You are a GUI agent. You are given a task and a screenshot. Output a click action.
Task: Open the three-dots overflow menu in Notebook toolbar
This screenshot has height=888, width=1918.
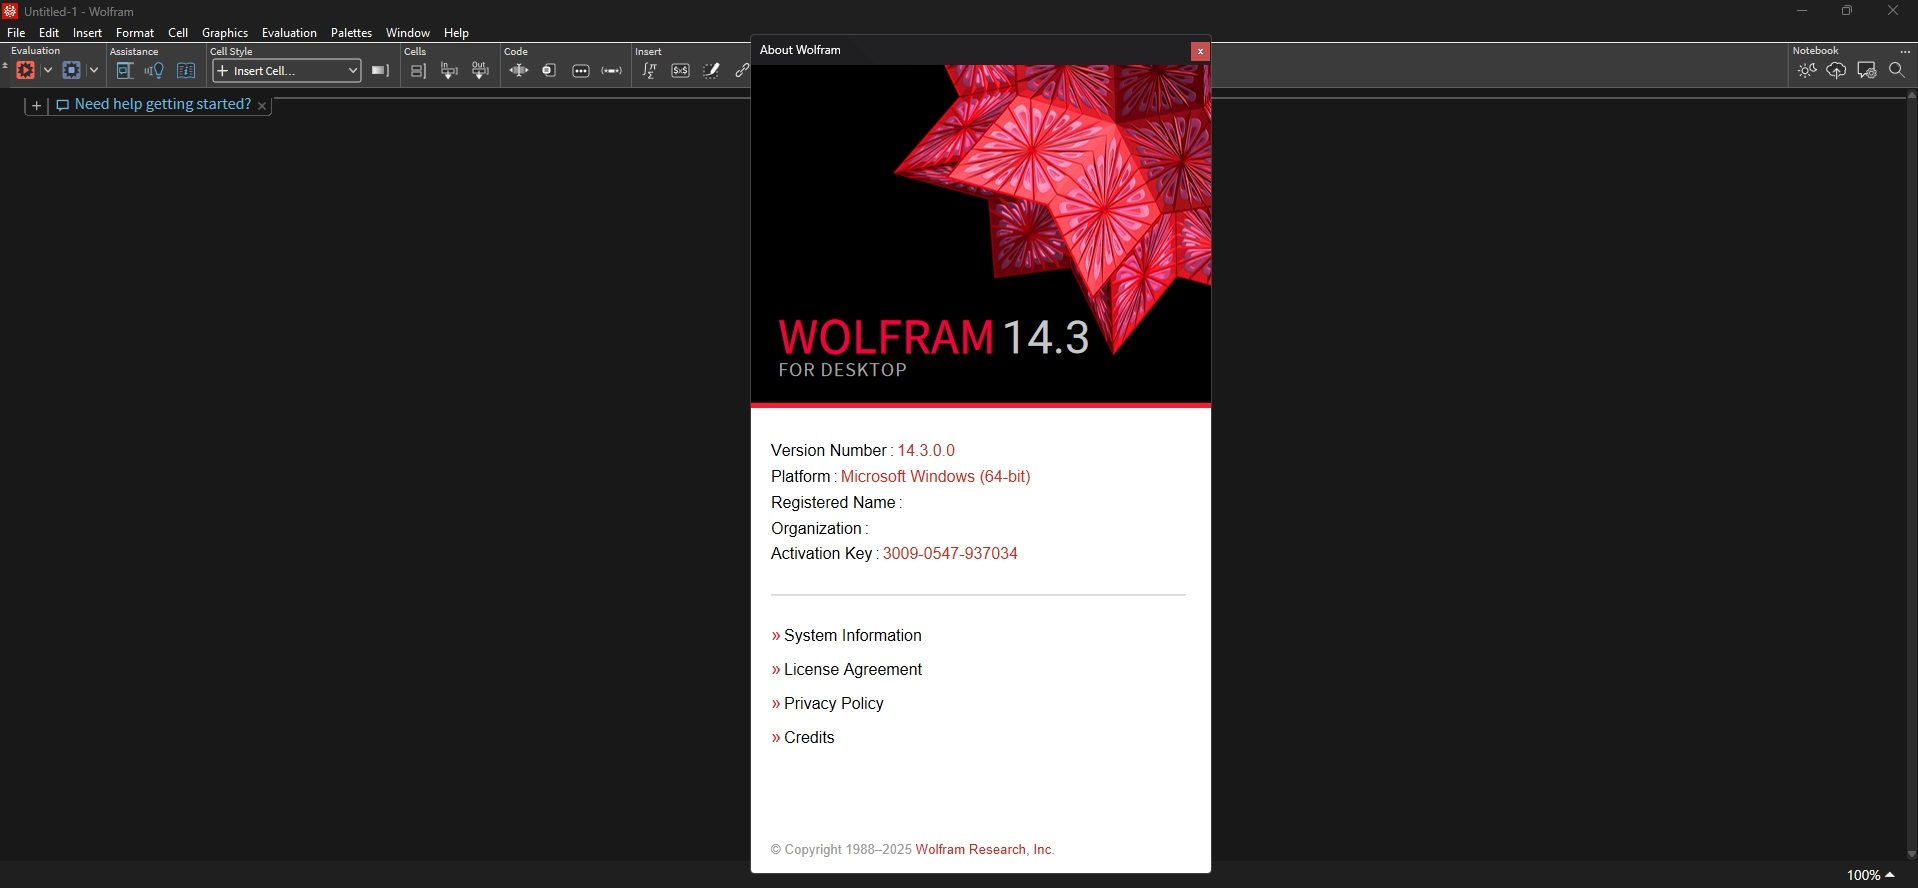point(1905,52)
